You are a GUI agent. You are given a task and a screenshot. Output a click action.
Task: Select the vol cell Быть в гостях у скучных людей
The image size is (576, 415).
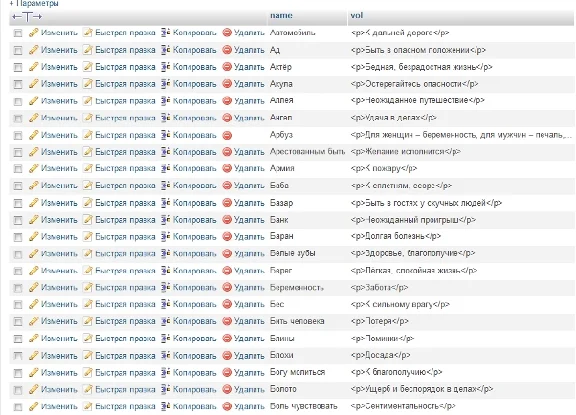426,203
